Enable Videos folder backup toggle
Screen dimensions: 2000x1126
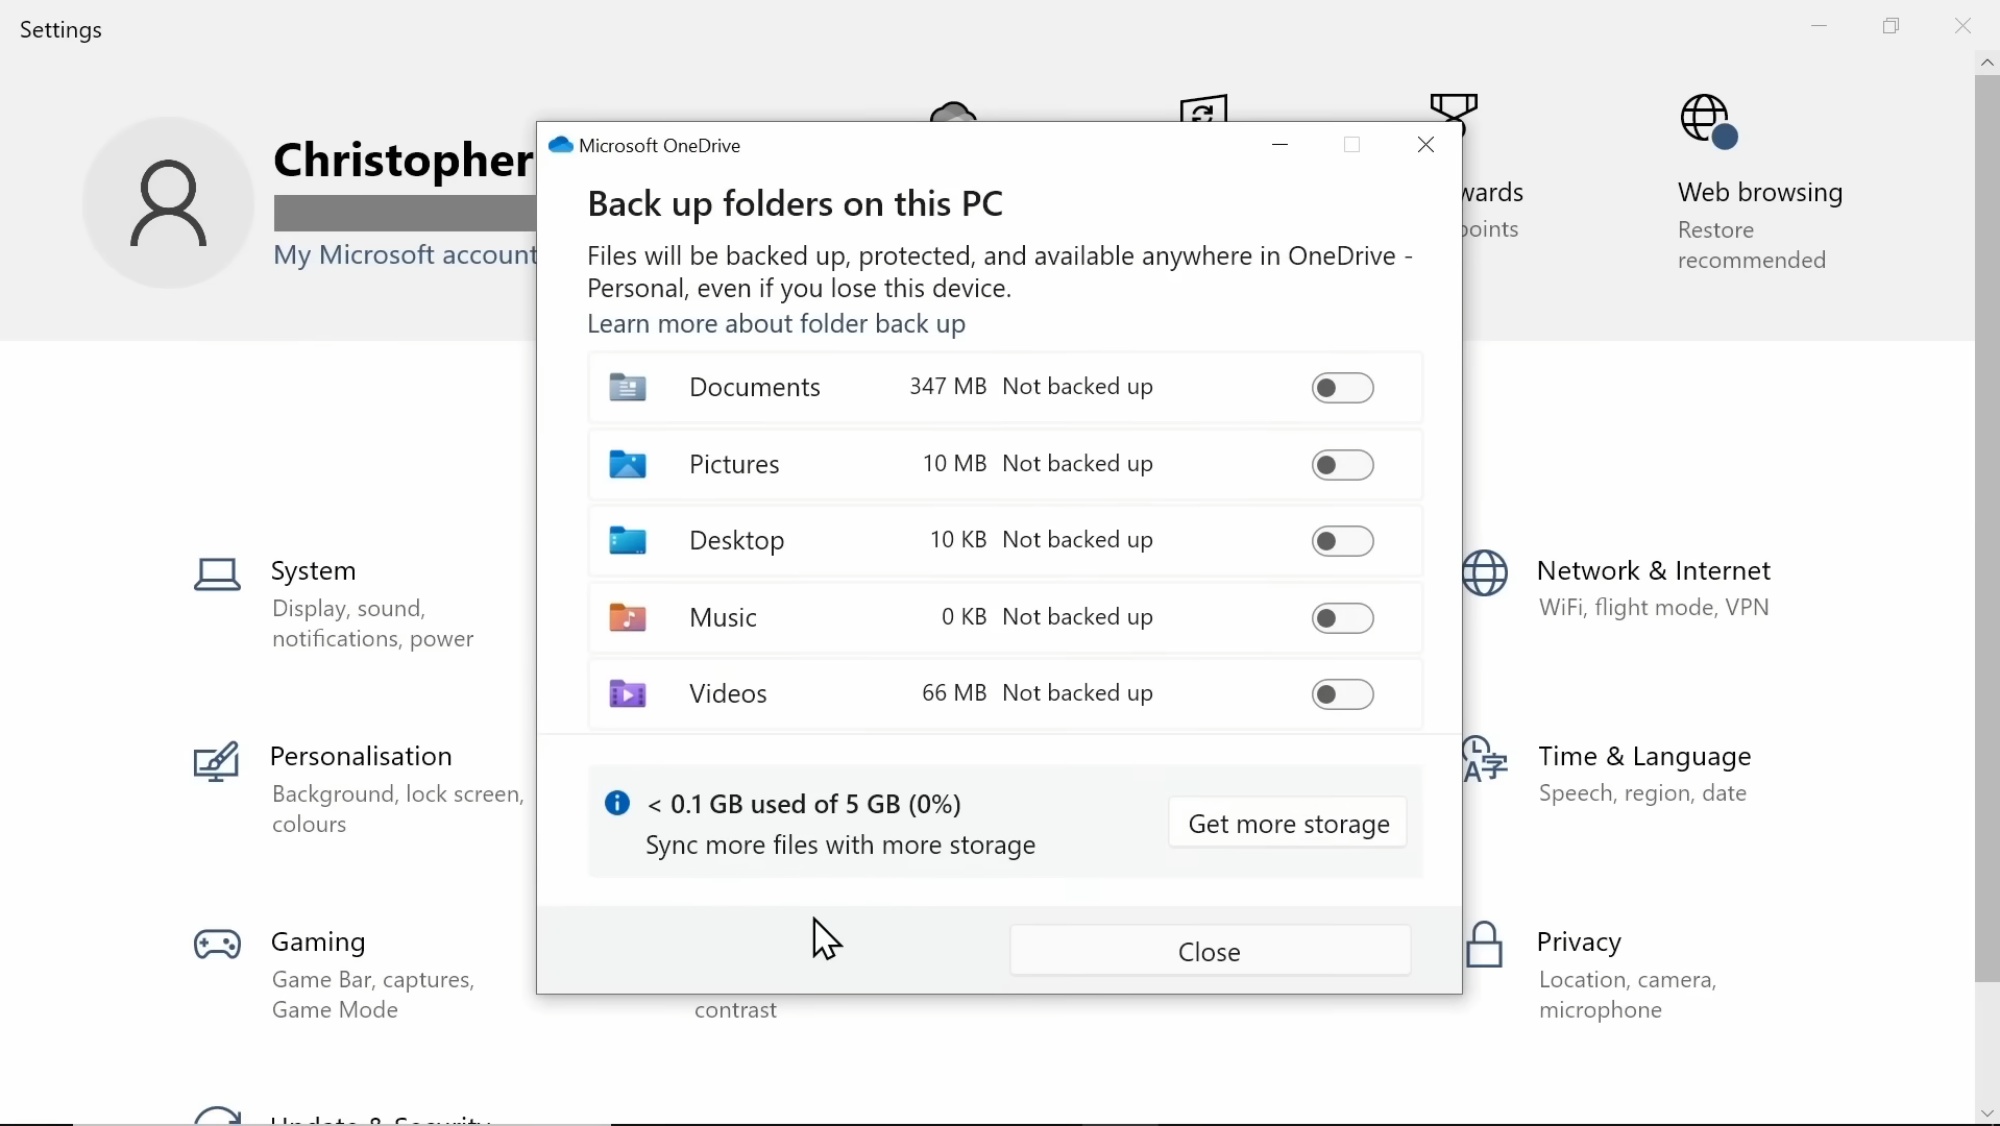point(1342,694)
